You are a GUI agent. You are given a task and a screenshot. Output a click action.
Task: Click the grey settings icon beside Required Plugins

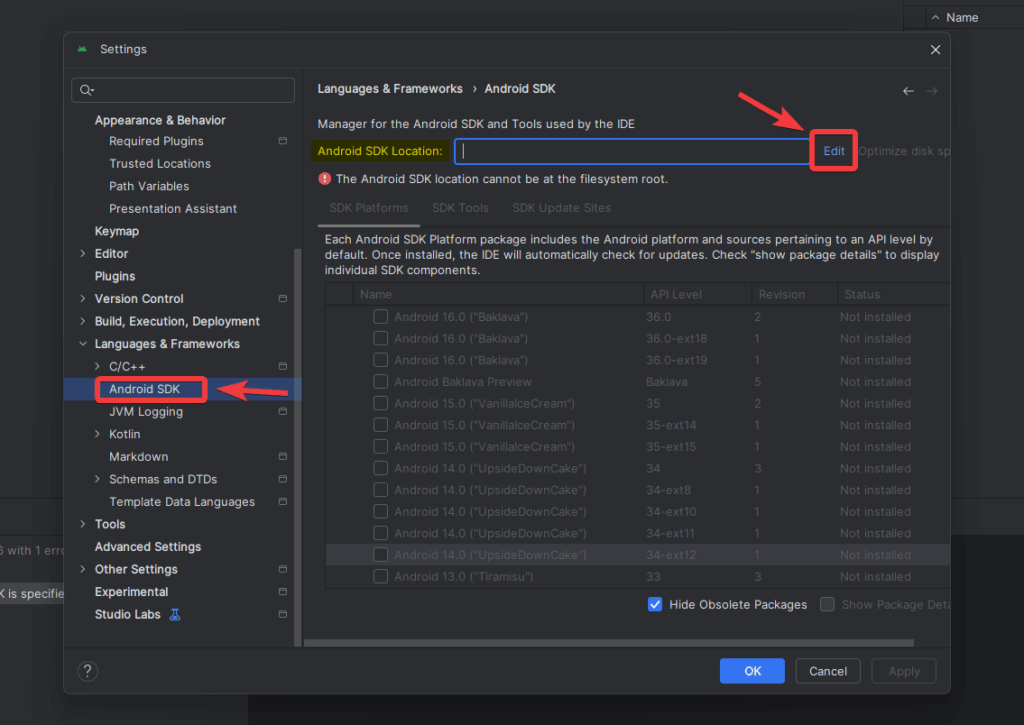click(281, 141)
